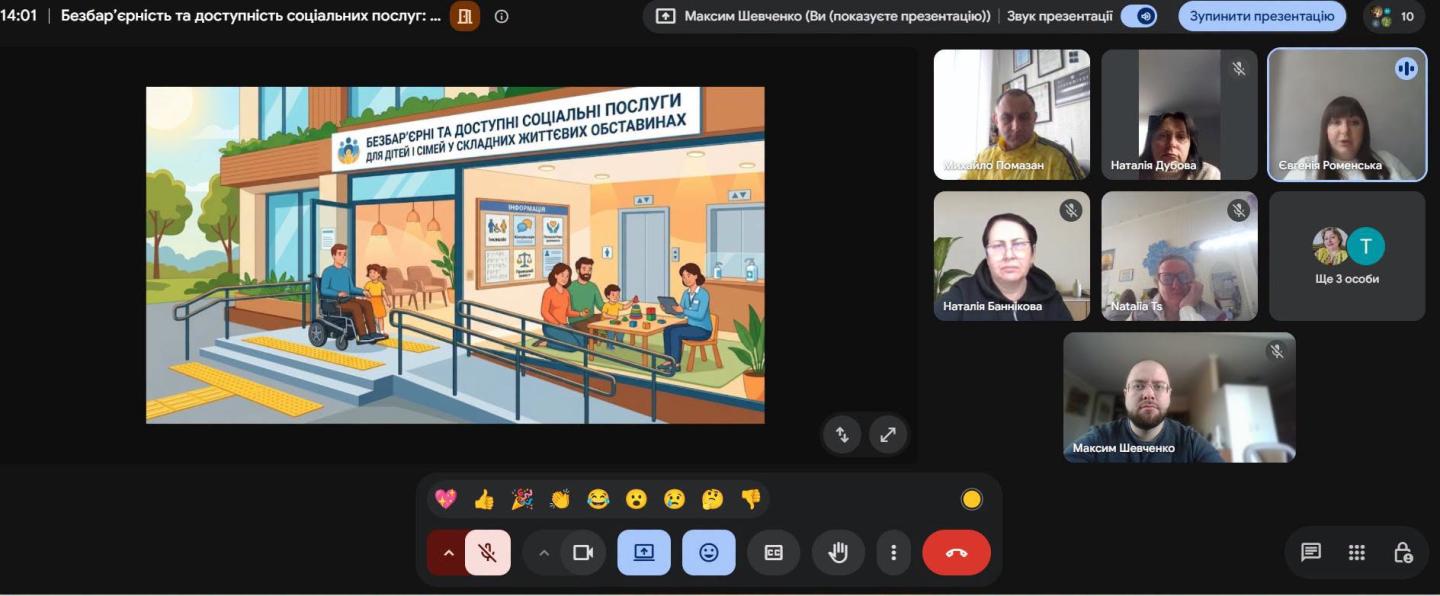Open more options menu
1440x596 pixels.
click(893, 553)
